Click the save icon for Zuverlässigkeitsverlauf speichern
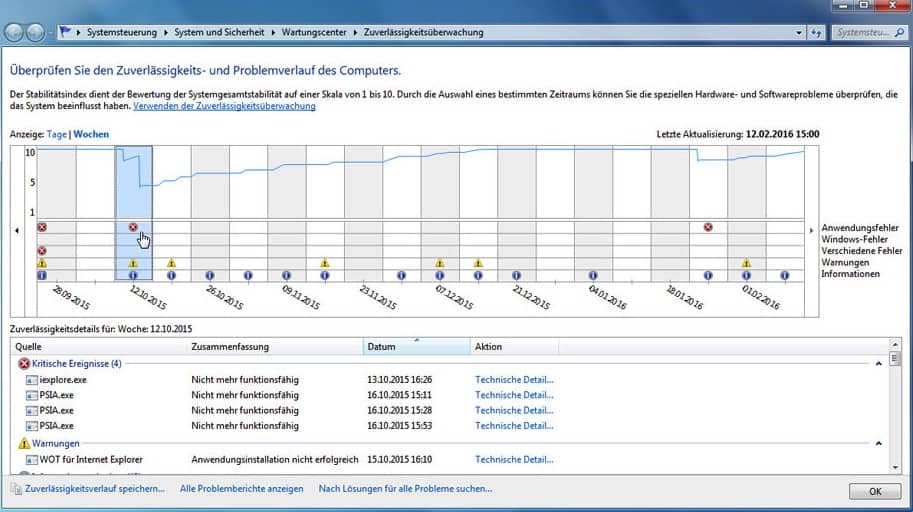913x512 pixels. point(15,489)
